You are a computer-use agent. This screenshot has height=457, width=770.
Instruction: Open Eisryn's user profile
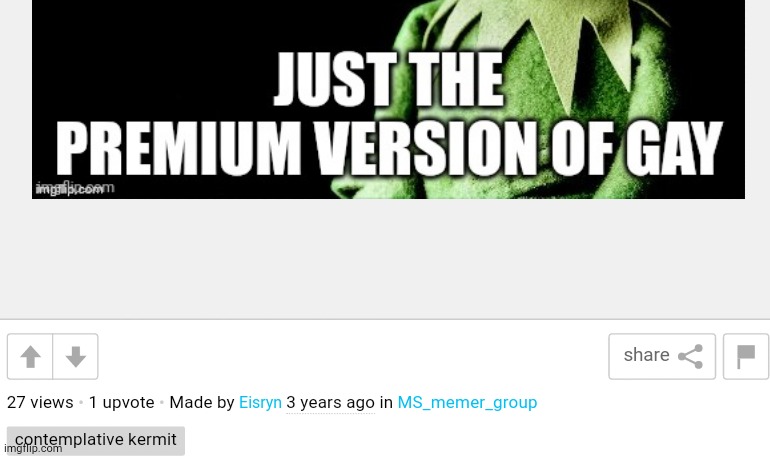[260, 403]
